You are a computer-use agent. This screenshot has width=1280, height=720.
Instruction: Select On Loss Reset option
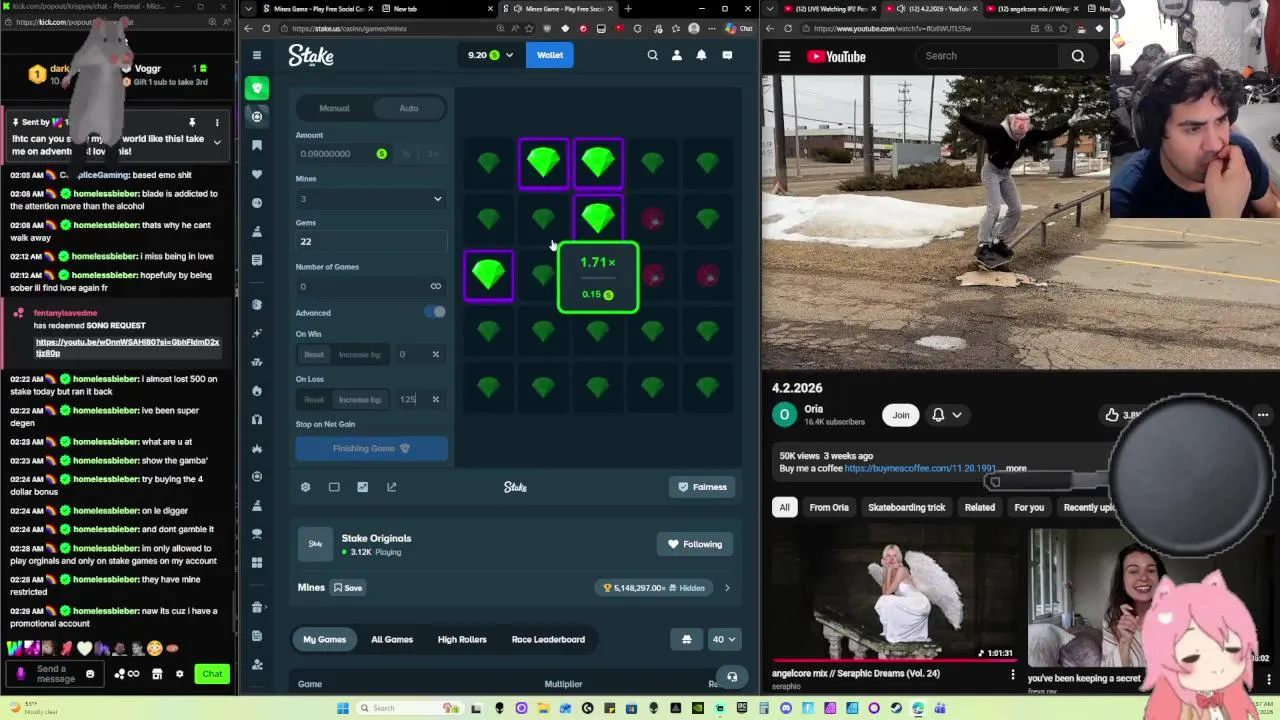point(314,399)
